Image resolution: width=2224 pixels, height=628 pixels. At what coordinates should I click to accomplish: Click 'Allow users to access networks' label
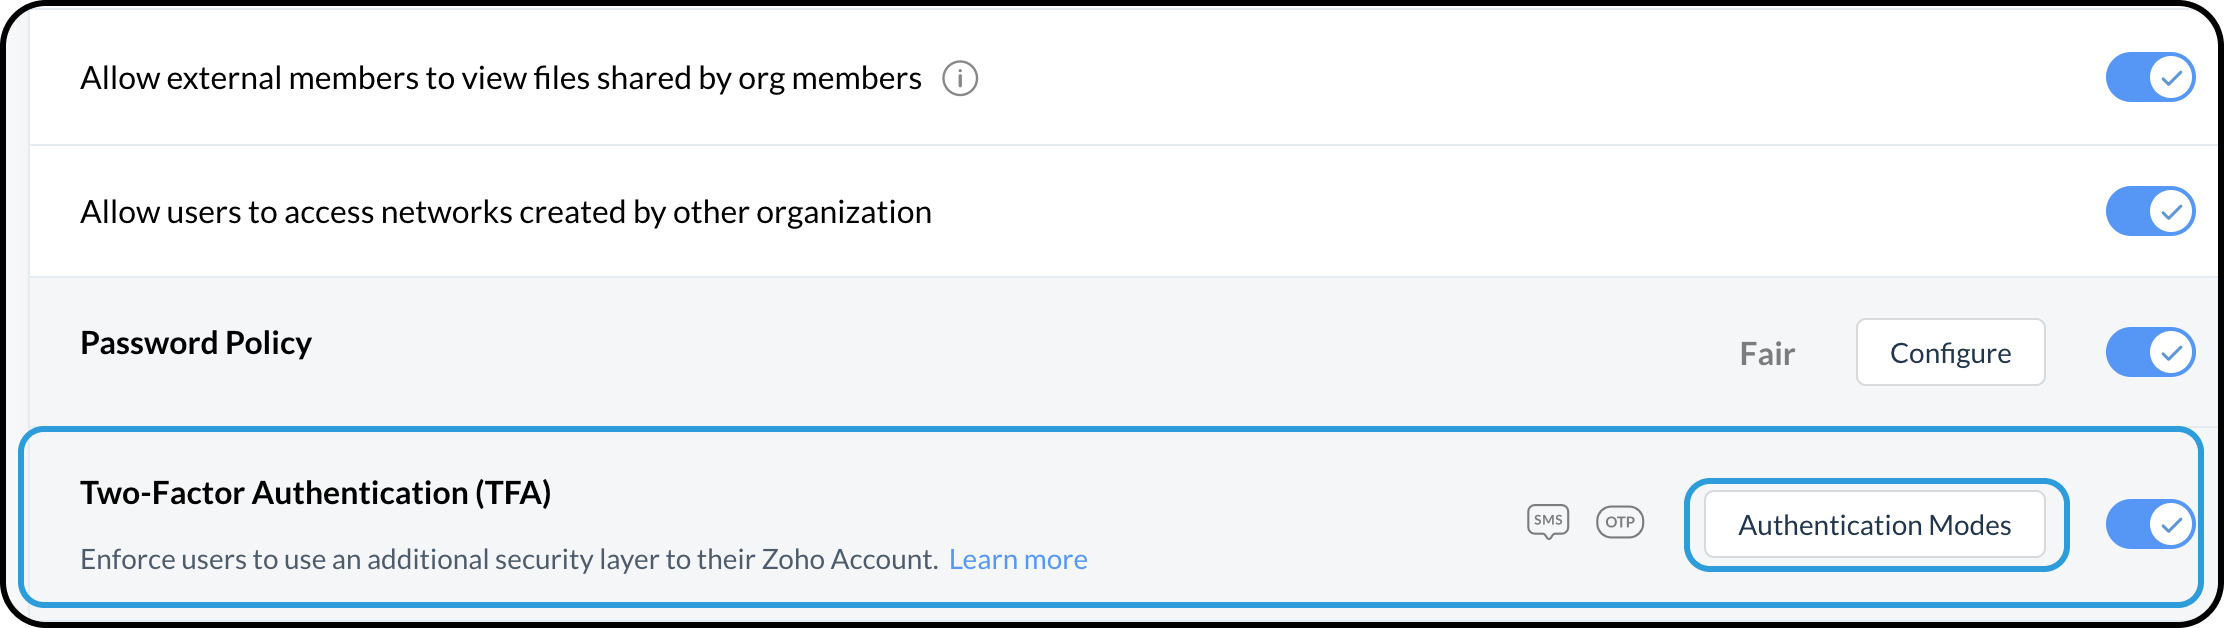pyautogui.click(x=505, y=212)
